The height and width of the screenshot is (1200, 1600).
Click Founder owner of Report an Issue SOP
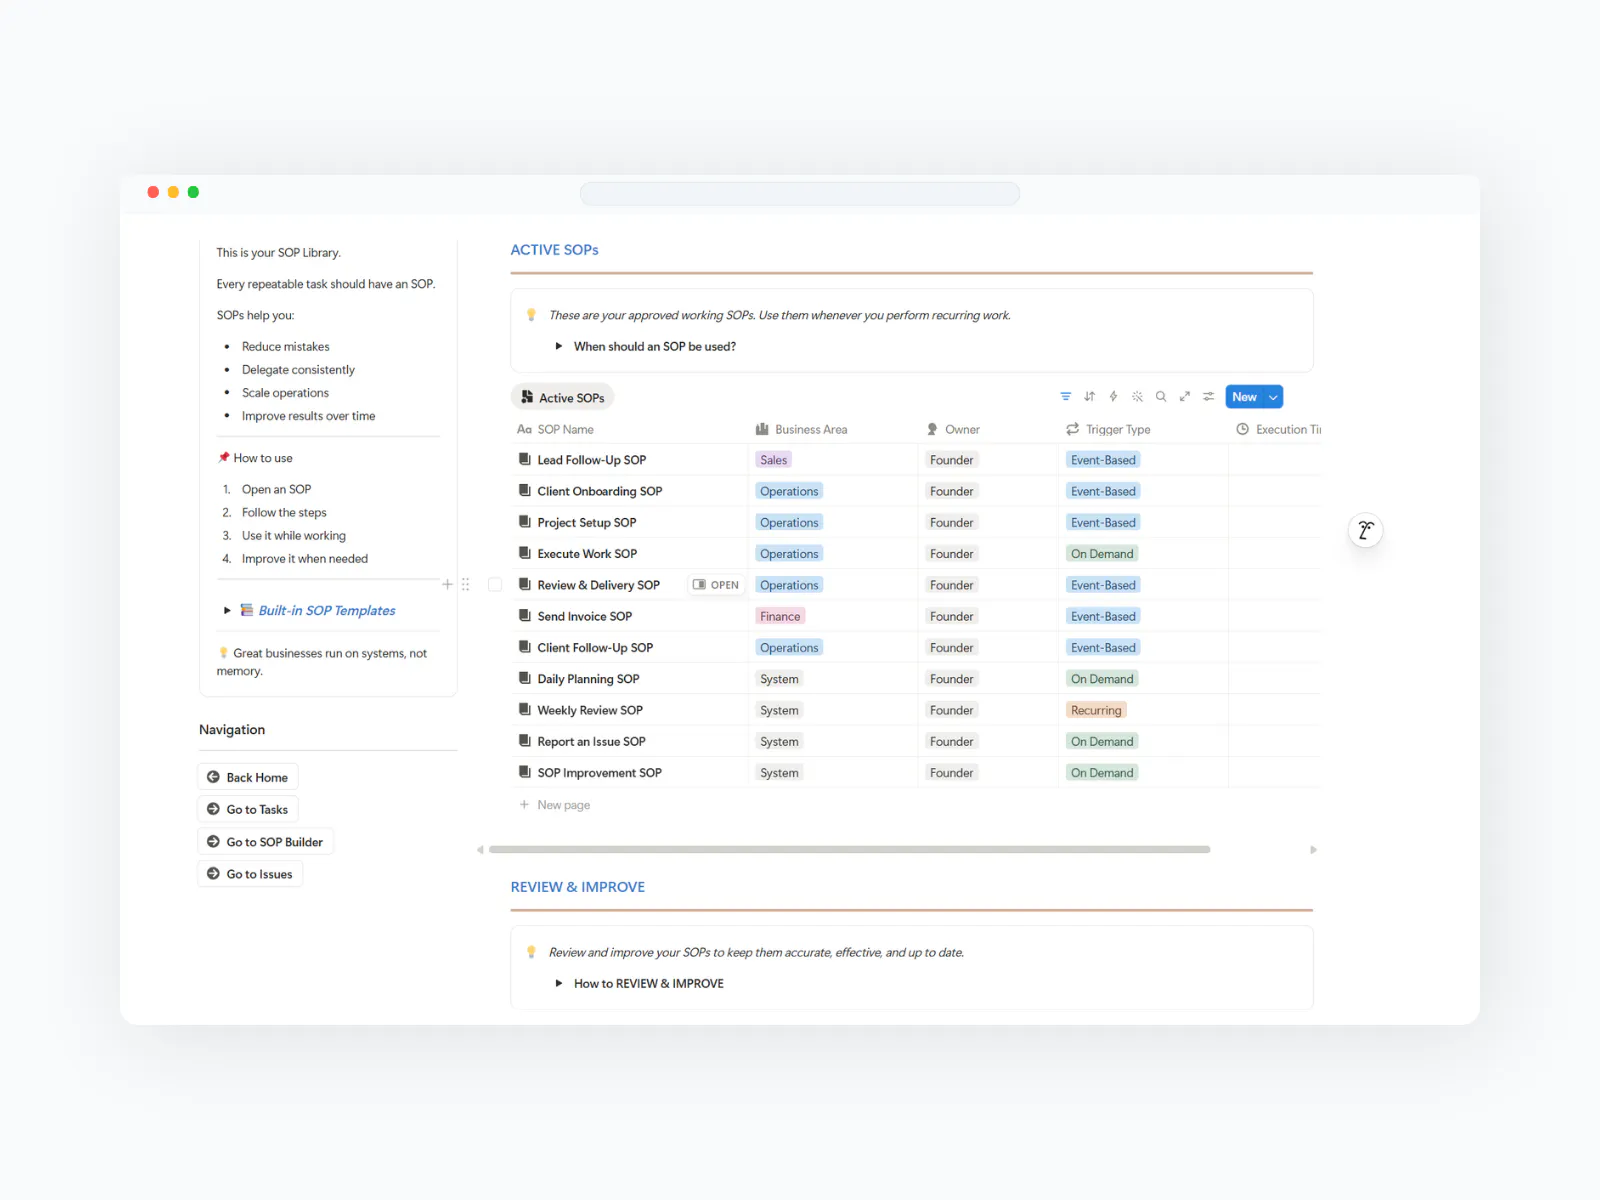click(x=951, y=741)
